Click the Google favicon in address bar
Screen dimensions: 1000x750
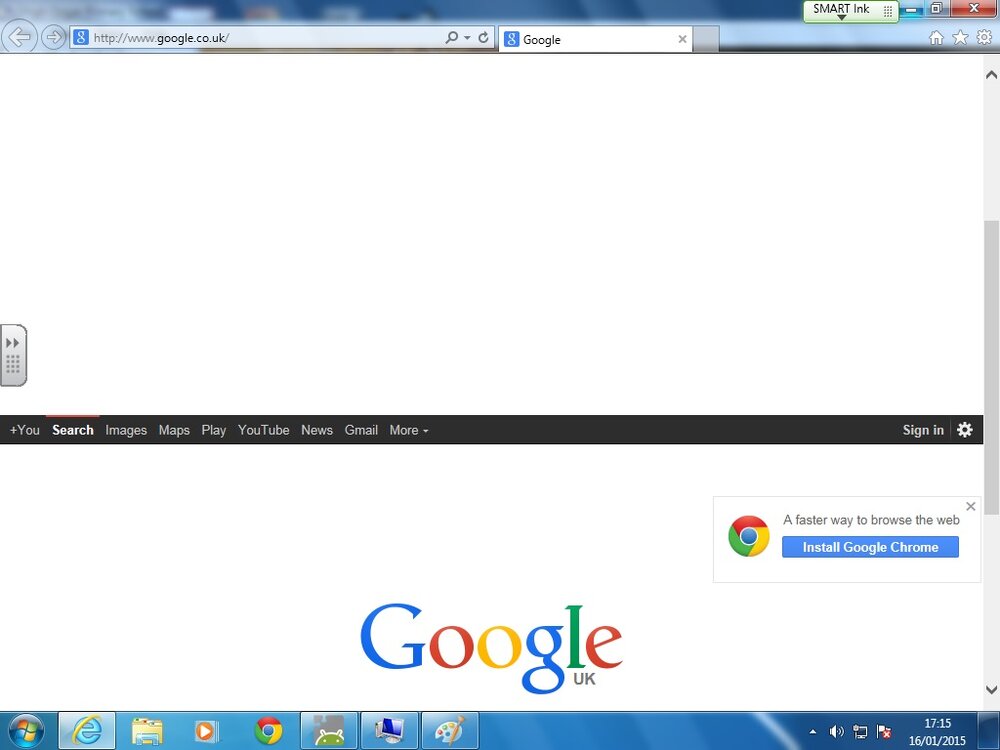(80, 37)
